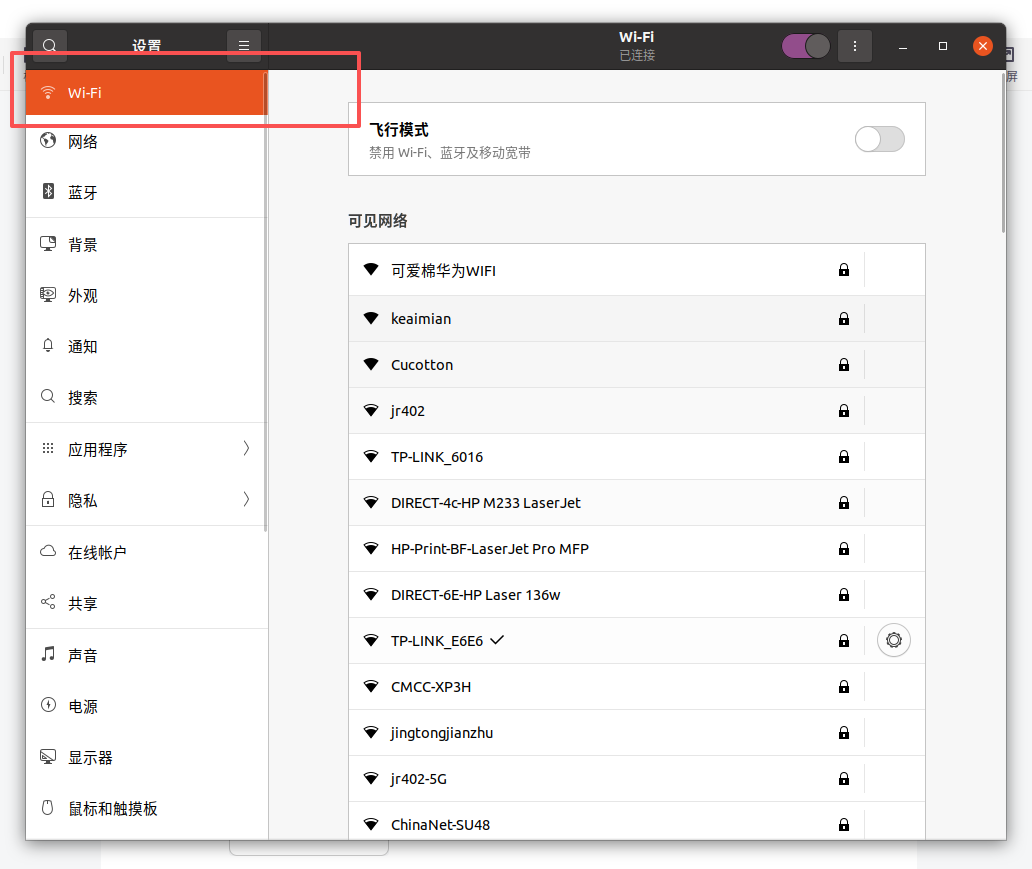Click the monitor icon beside 背景

pyautogui.click(x=48, y=244)
